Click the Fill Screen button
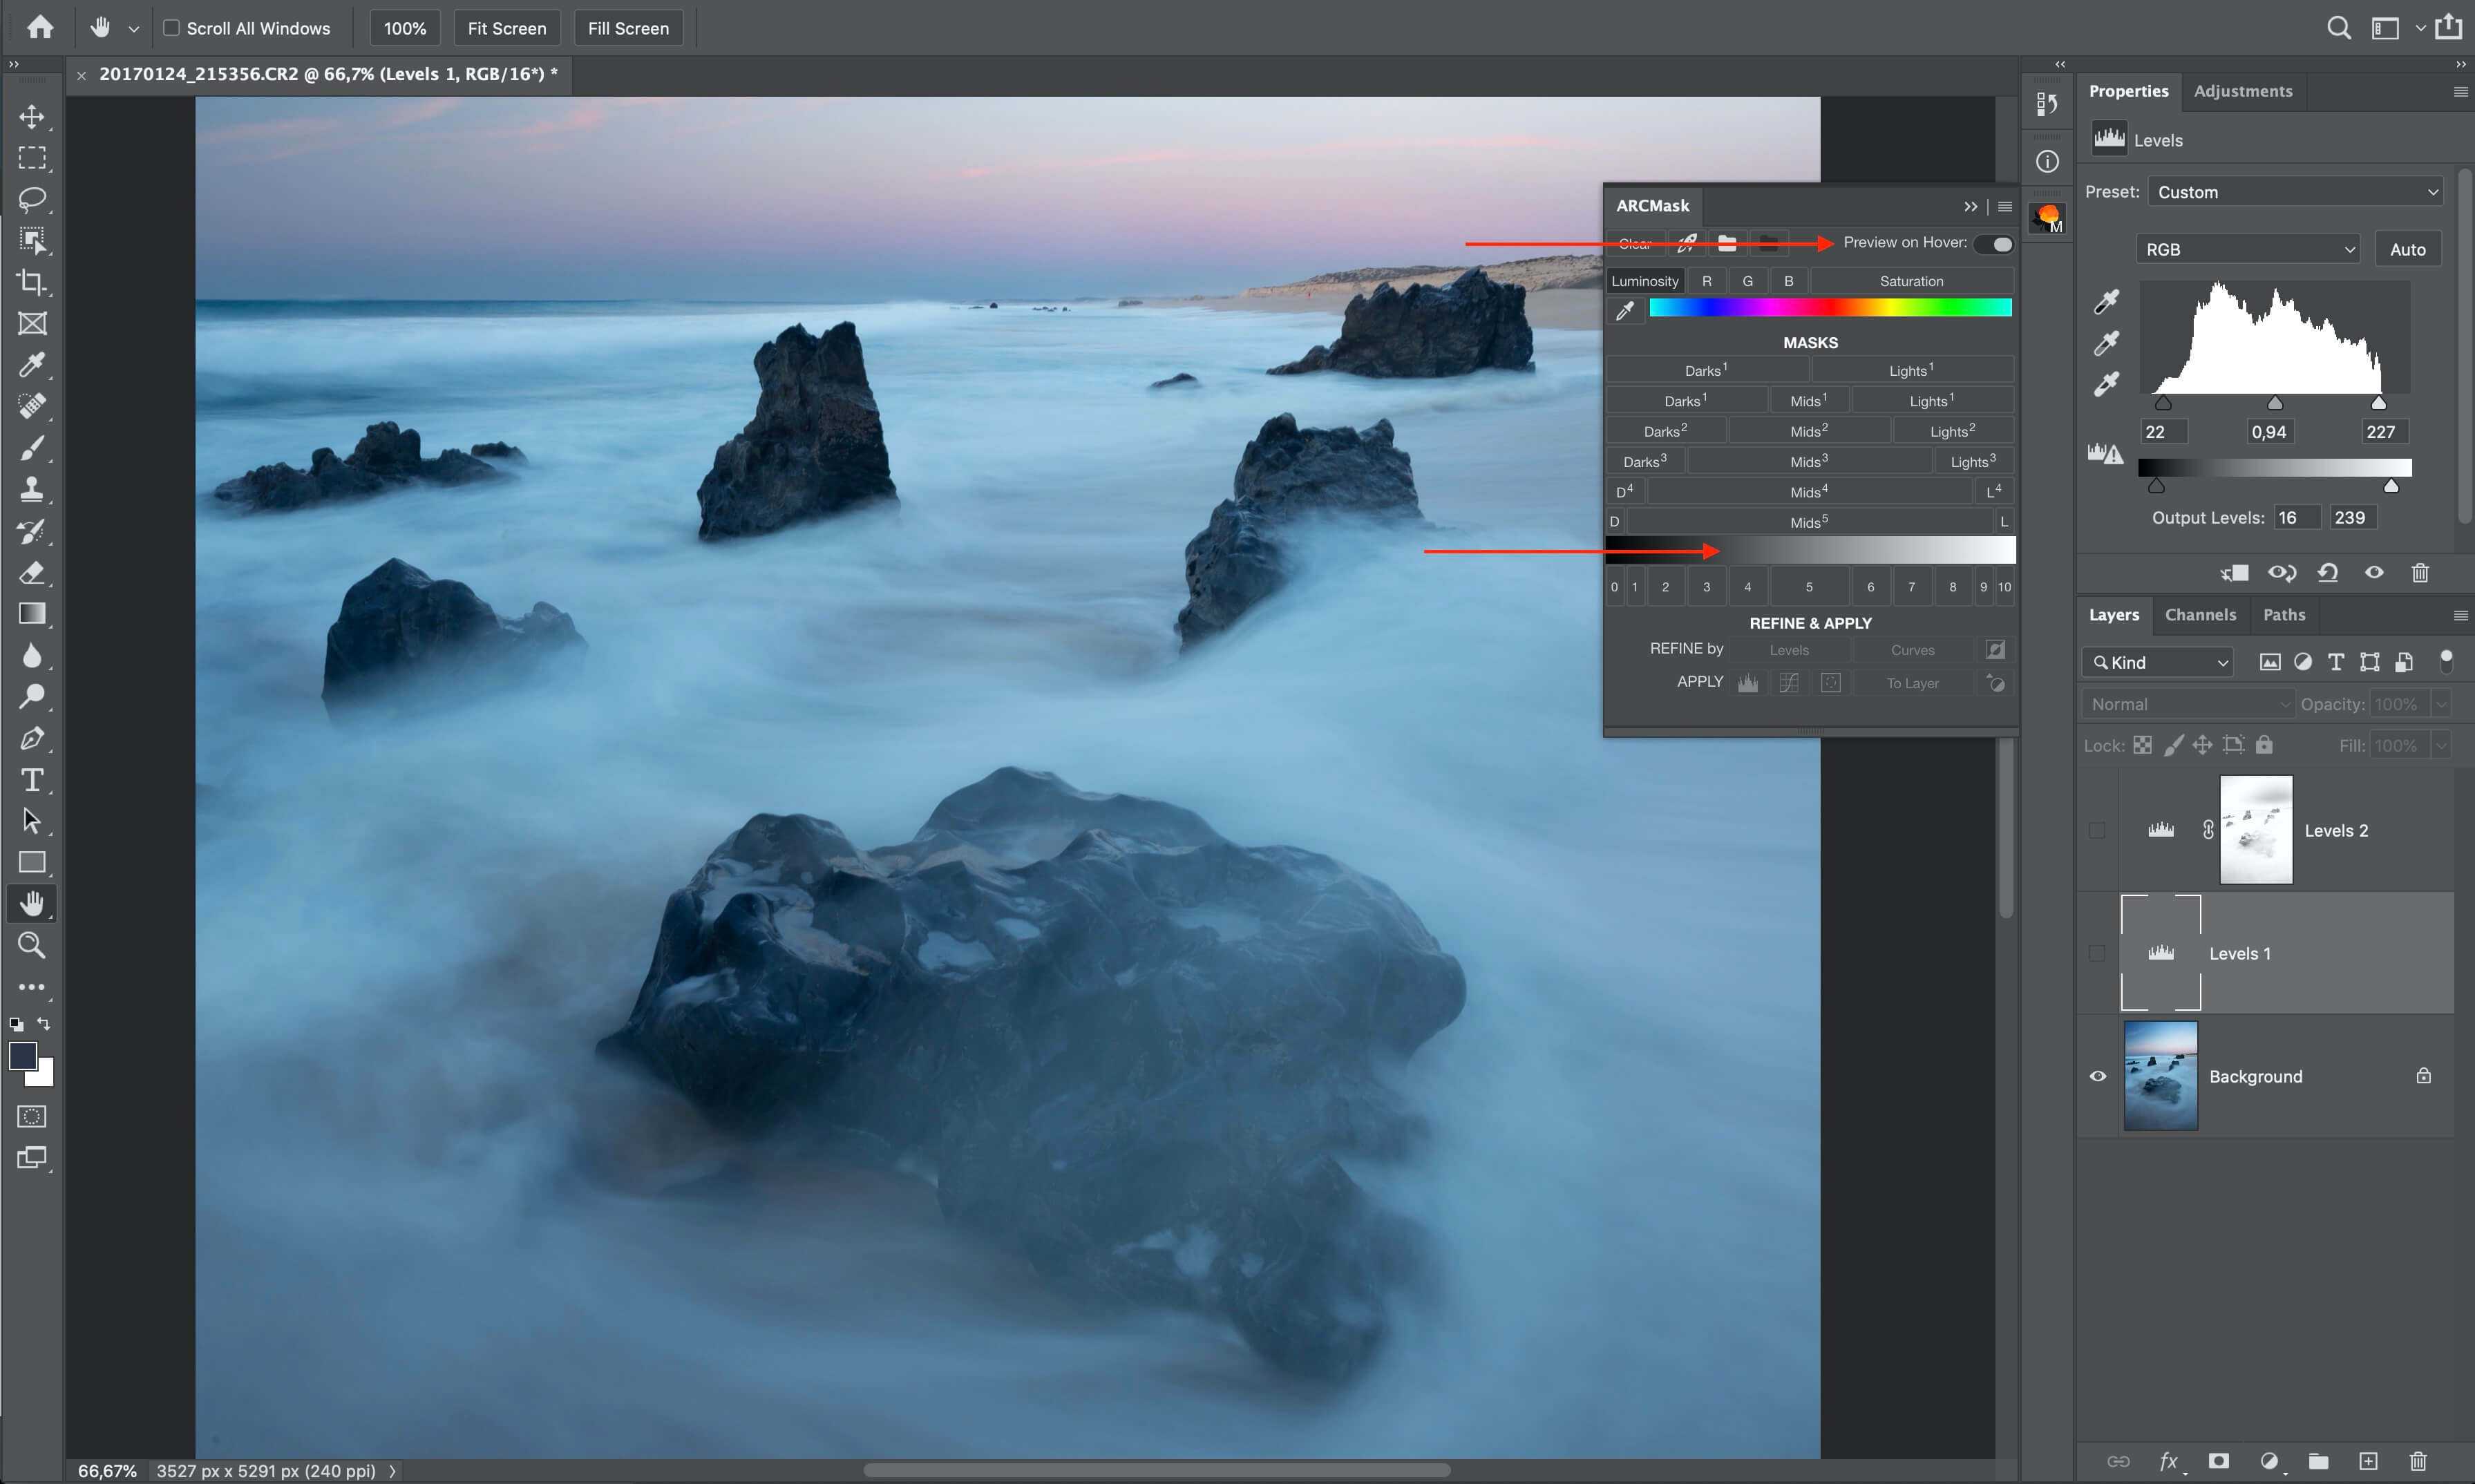Image resolution: width=2475 pixels, height=1484 pixels. point(628,28)
